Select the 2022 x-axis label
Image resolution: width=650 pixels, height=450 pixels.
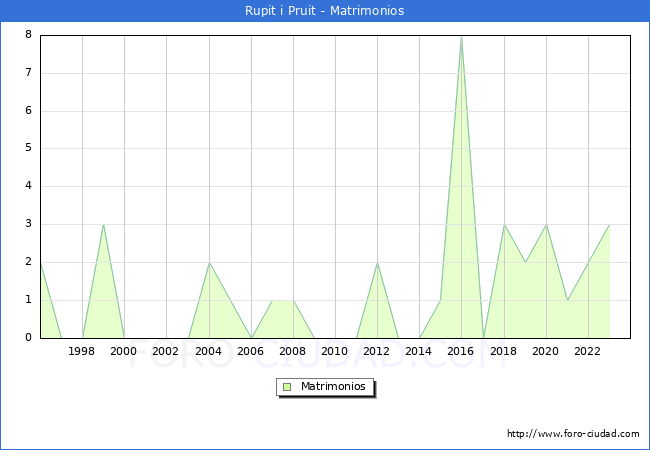[587, 351]
